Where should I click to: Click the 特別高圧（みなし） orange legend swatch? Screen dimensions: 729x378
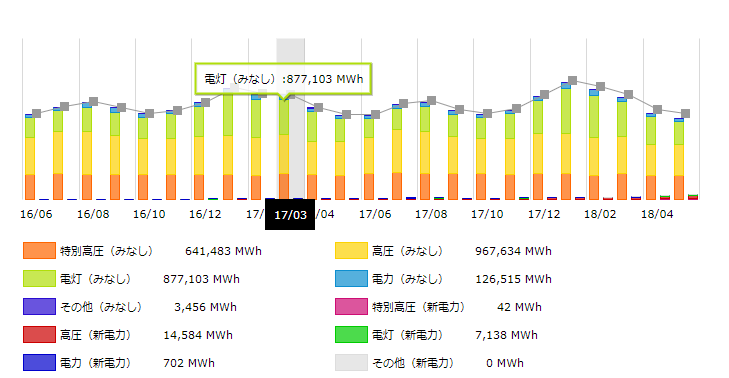click(x=40, y=251)
